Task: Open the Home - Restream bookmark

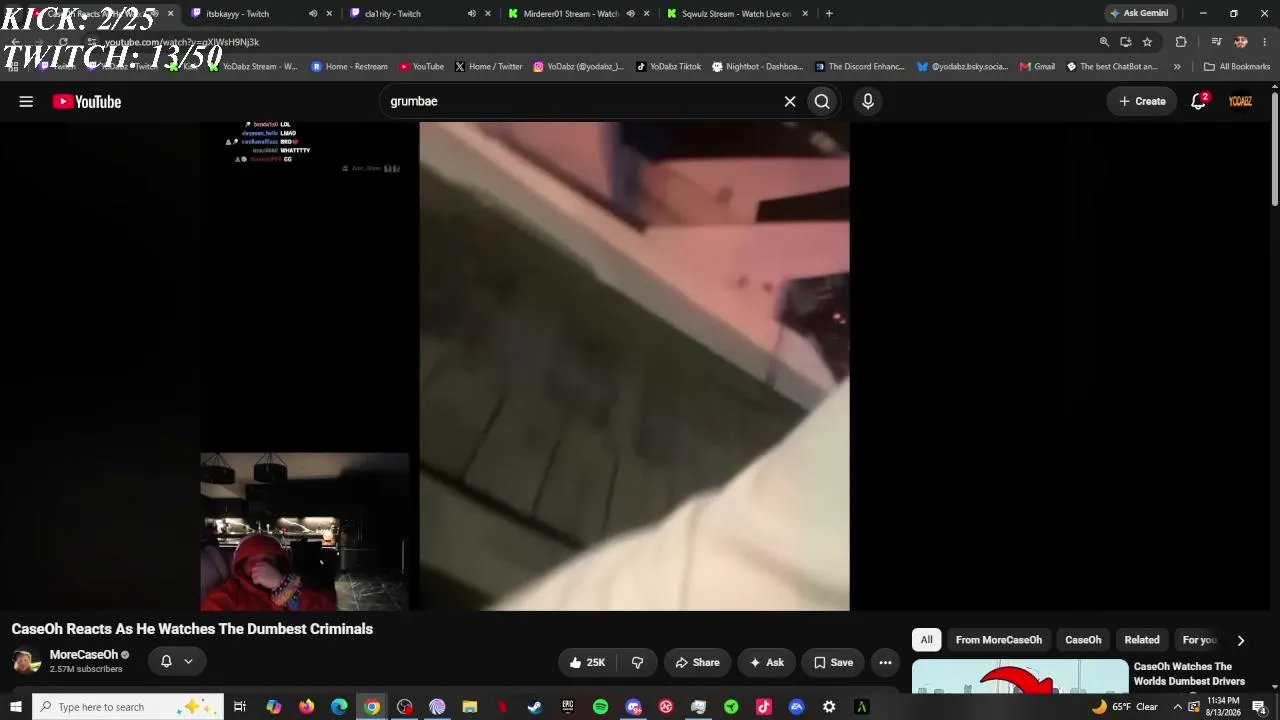Action: [x=349, y=67]
